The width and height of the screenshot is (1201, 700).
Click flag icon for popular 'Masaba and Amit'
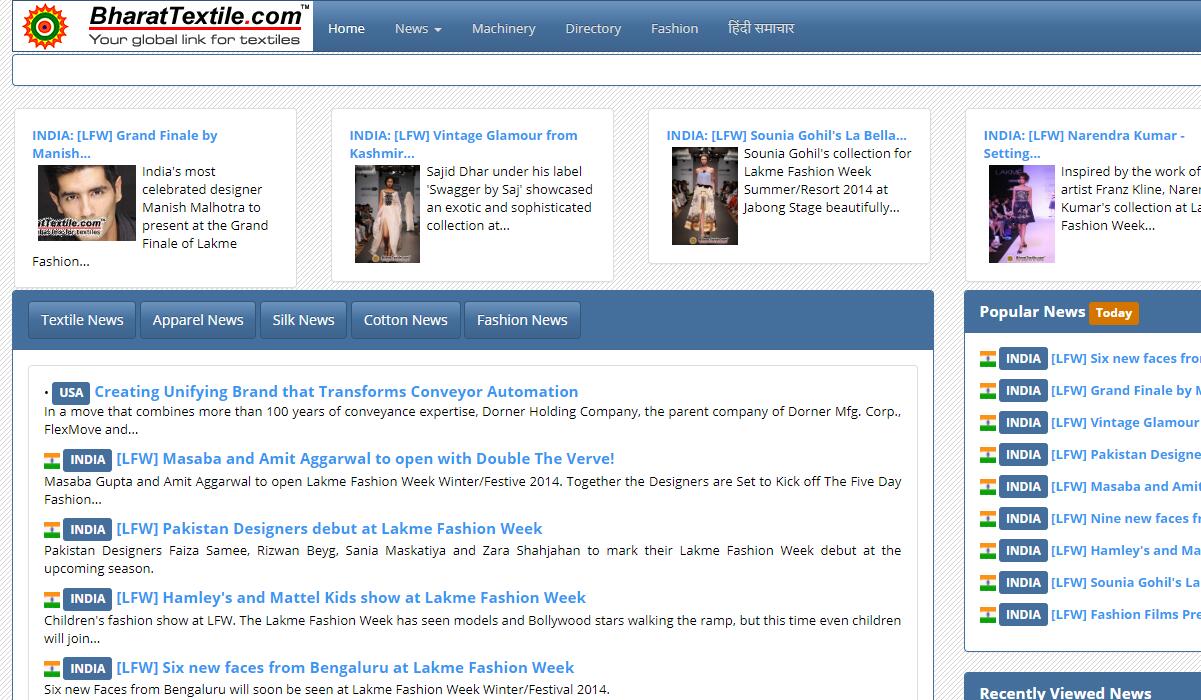(988, 487)
